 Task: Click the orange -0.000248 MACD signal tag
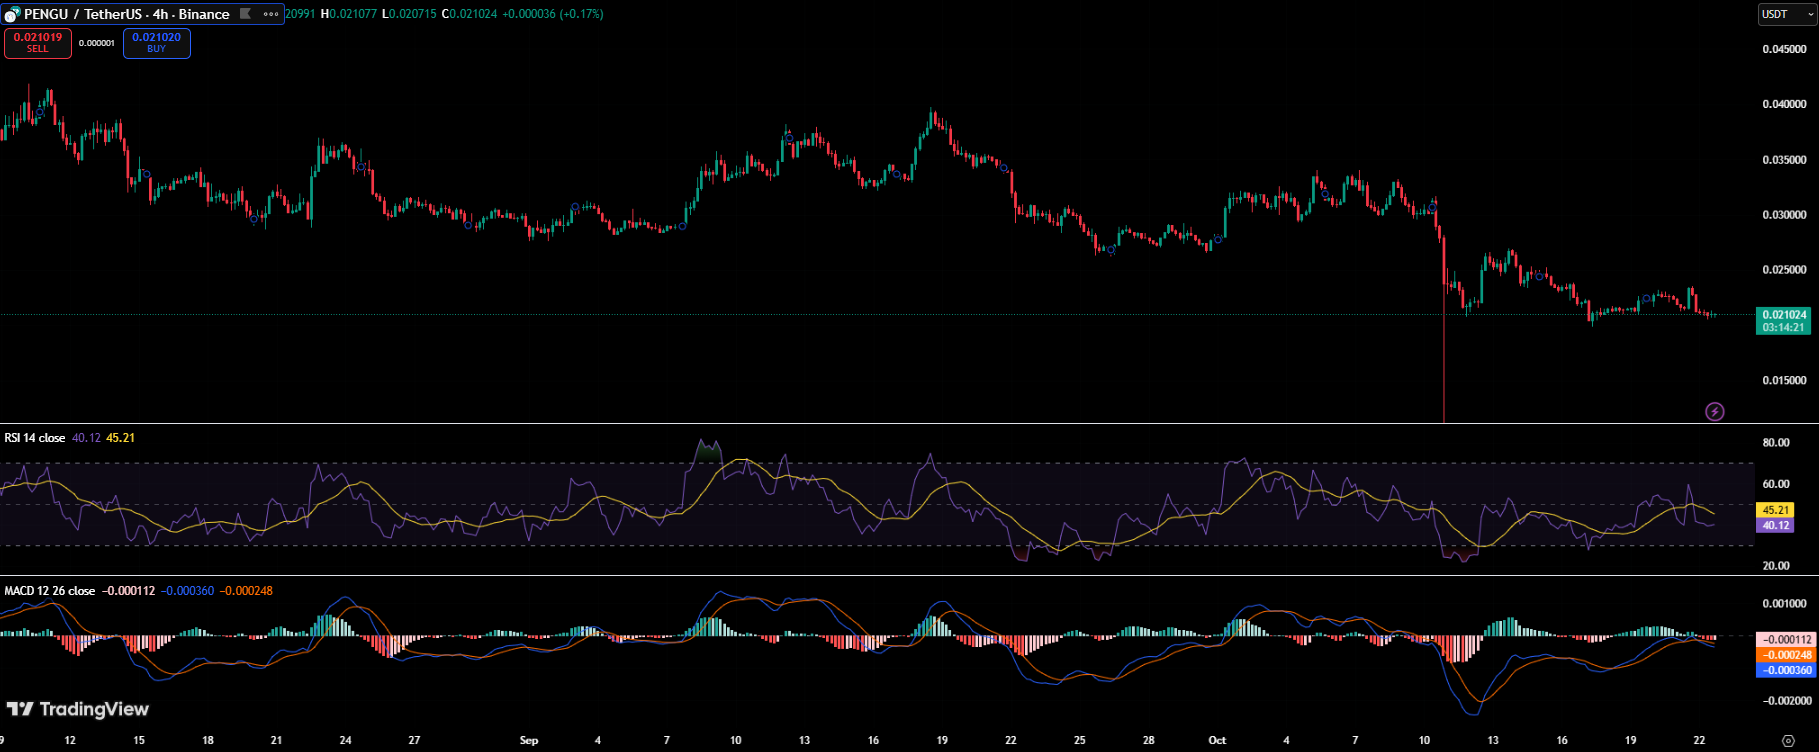1785,655
